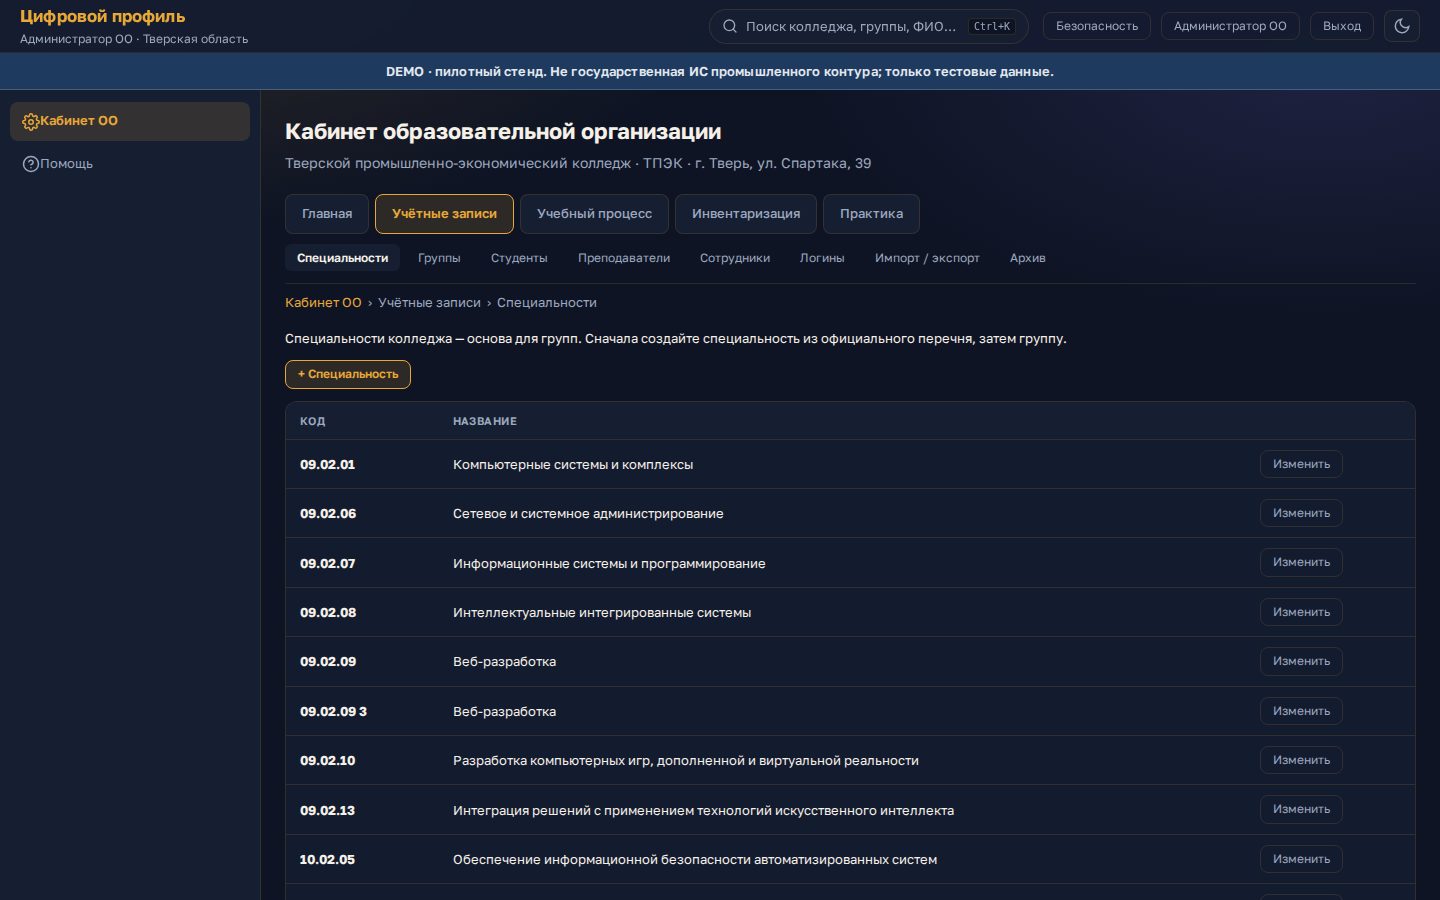This screenshot has width=1440, height=900.
Task: Open the Инвентаризация tab
Action: click(746, 214)
